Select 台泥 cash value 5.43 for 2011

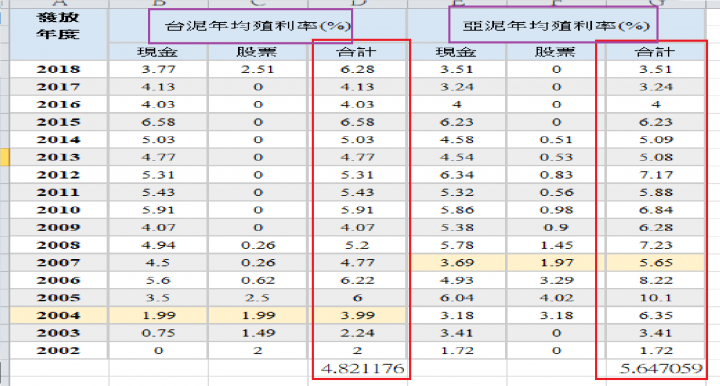158,192
